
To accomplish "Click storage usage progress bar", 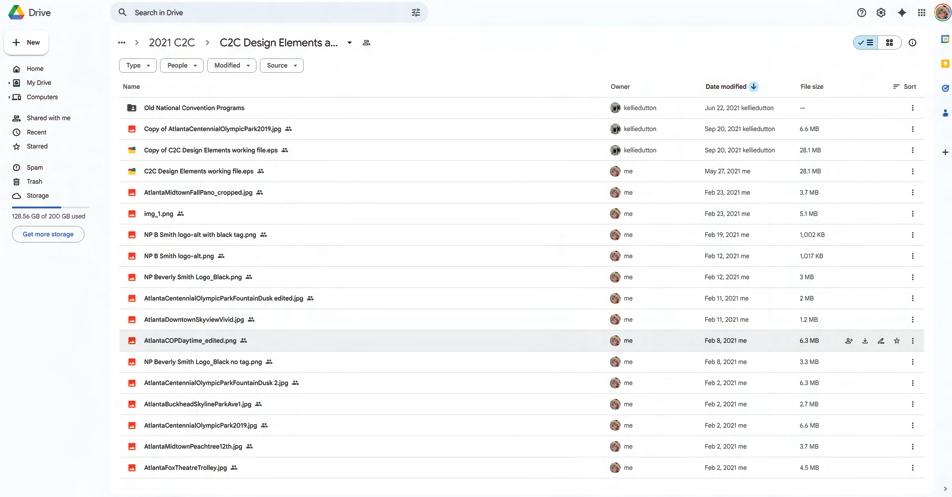I will 49,207.
